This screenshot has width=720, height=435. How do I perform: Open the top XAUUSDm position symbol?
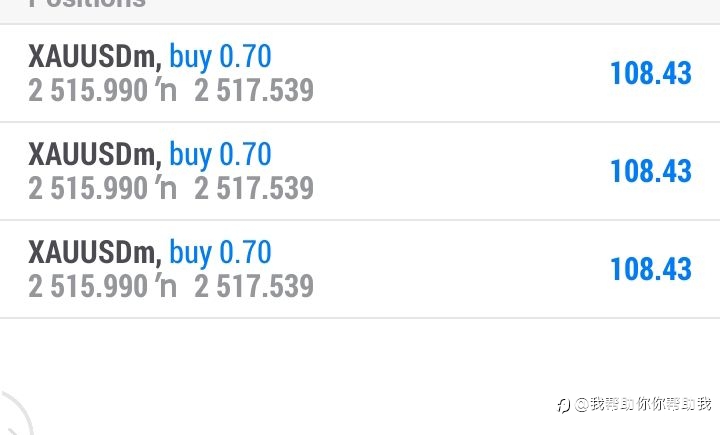[x=95, y=57]
